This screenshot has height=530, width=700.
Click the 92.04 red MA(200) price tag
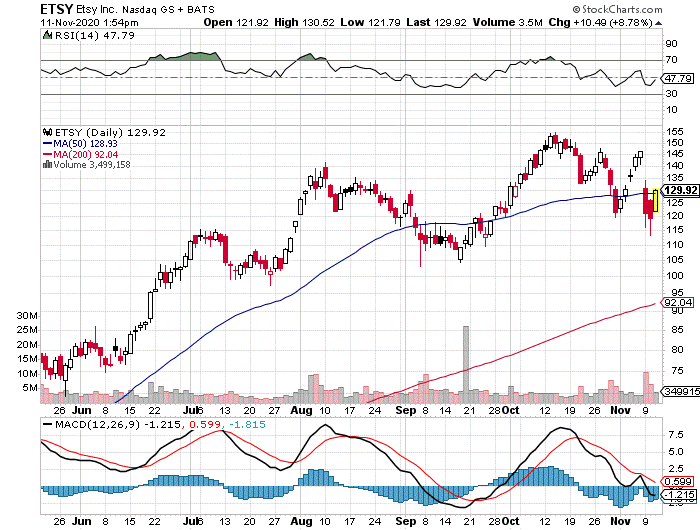pos(678,302)
